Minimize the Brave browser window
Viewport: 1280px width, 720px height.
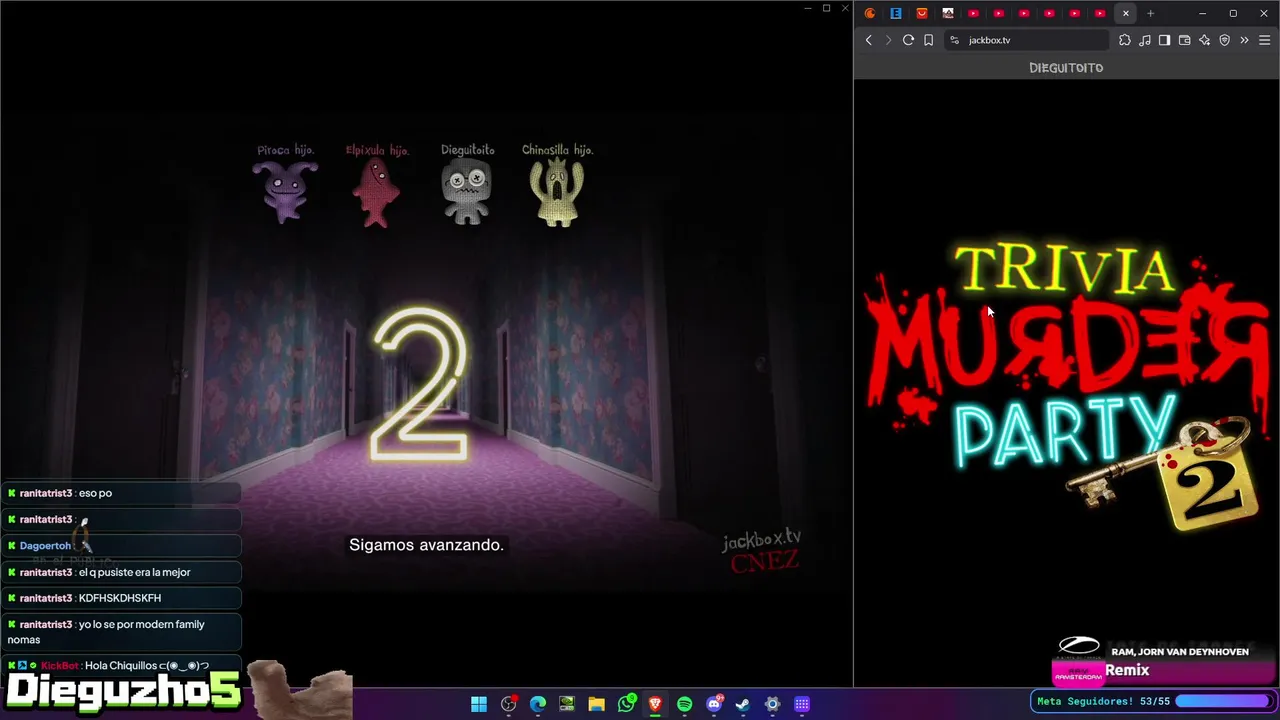tap(1204, 13)
